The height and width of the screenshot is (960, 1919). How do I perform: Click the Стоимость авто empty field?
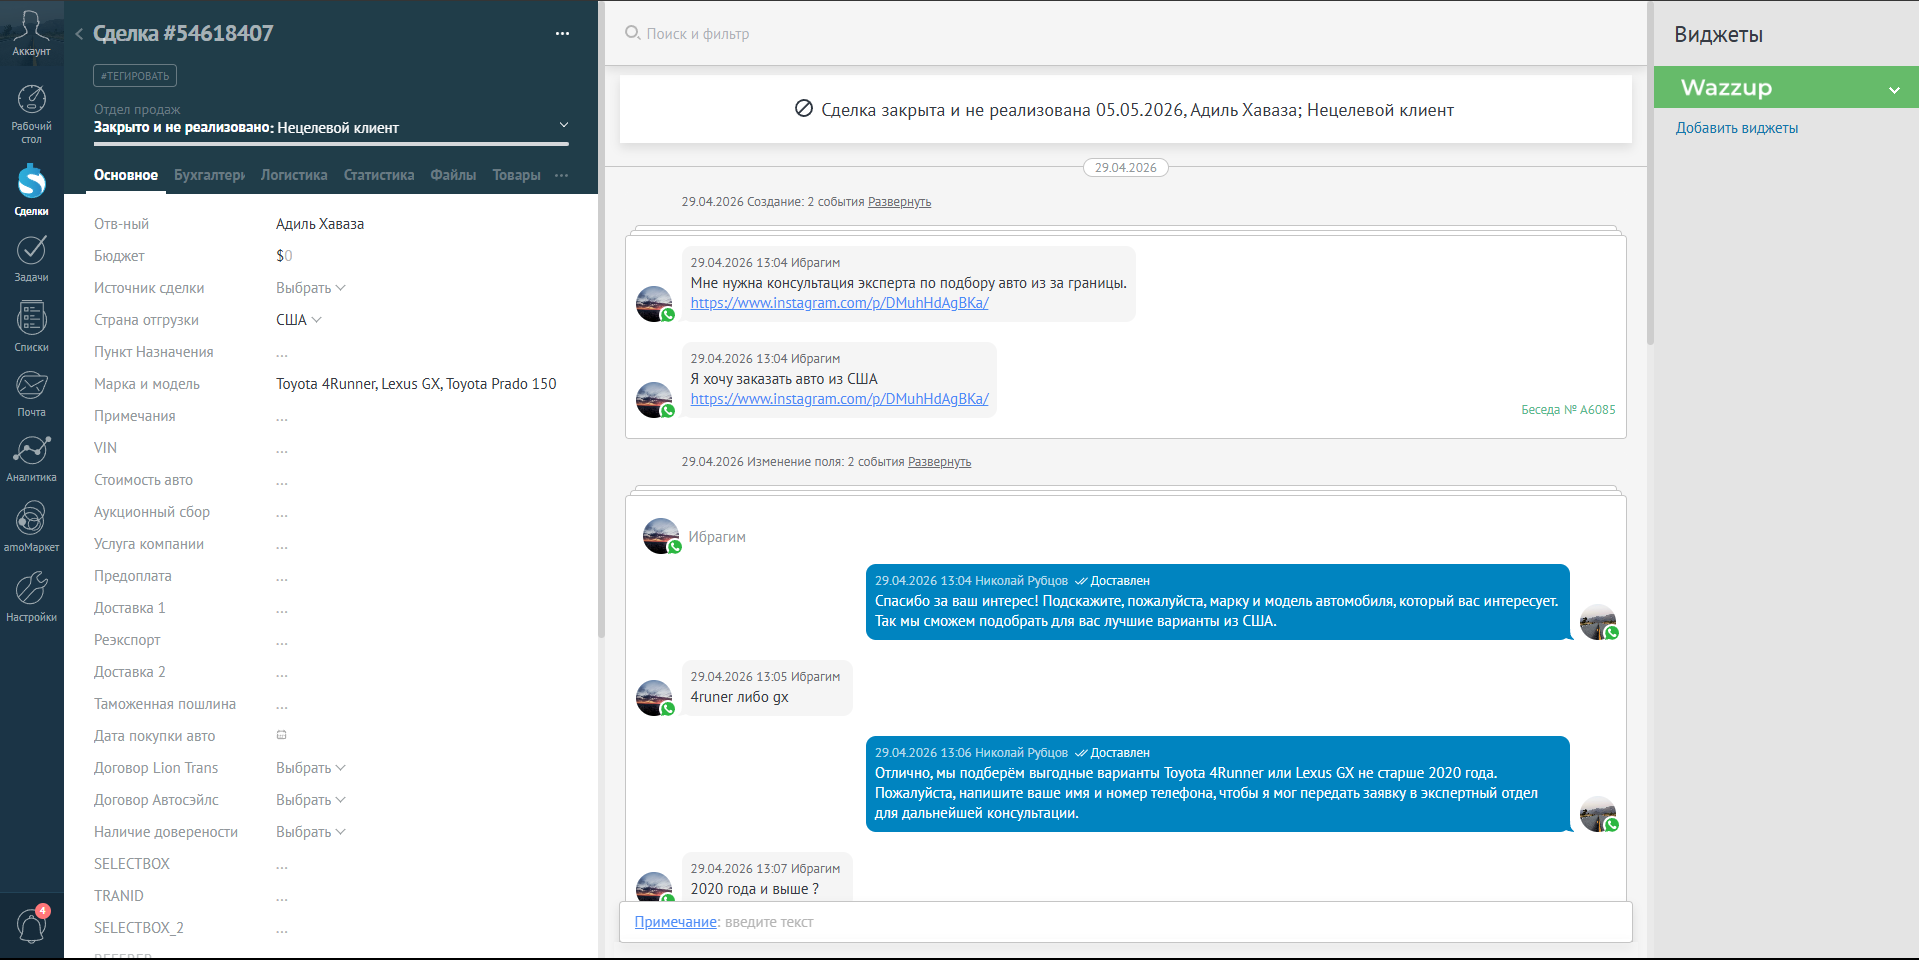pos(282,480)
